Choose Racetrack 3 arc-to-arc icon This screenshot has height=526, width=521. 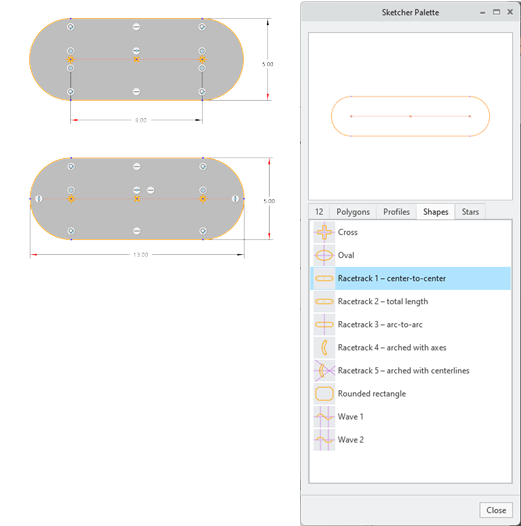[324, 324]
